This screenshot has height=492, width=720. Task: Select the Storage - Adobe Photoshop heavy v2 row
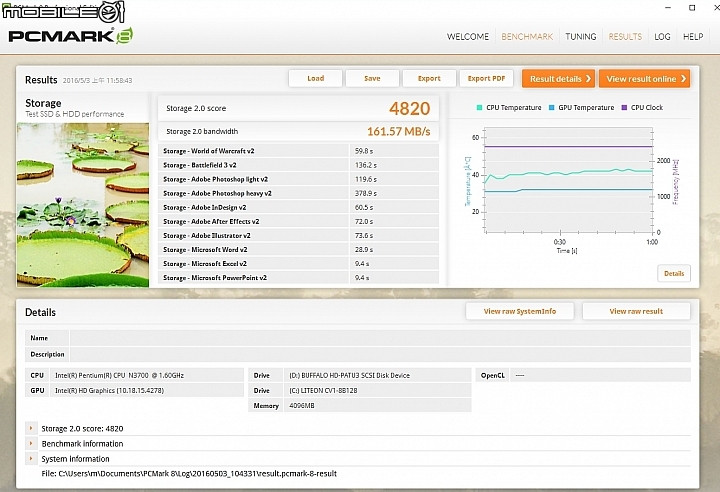298,193
